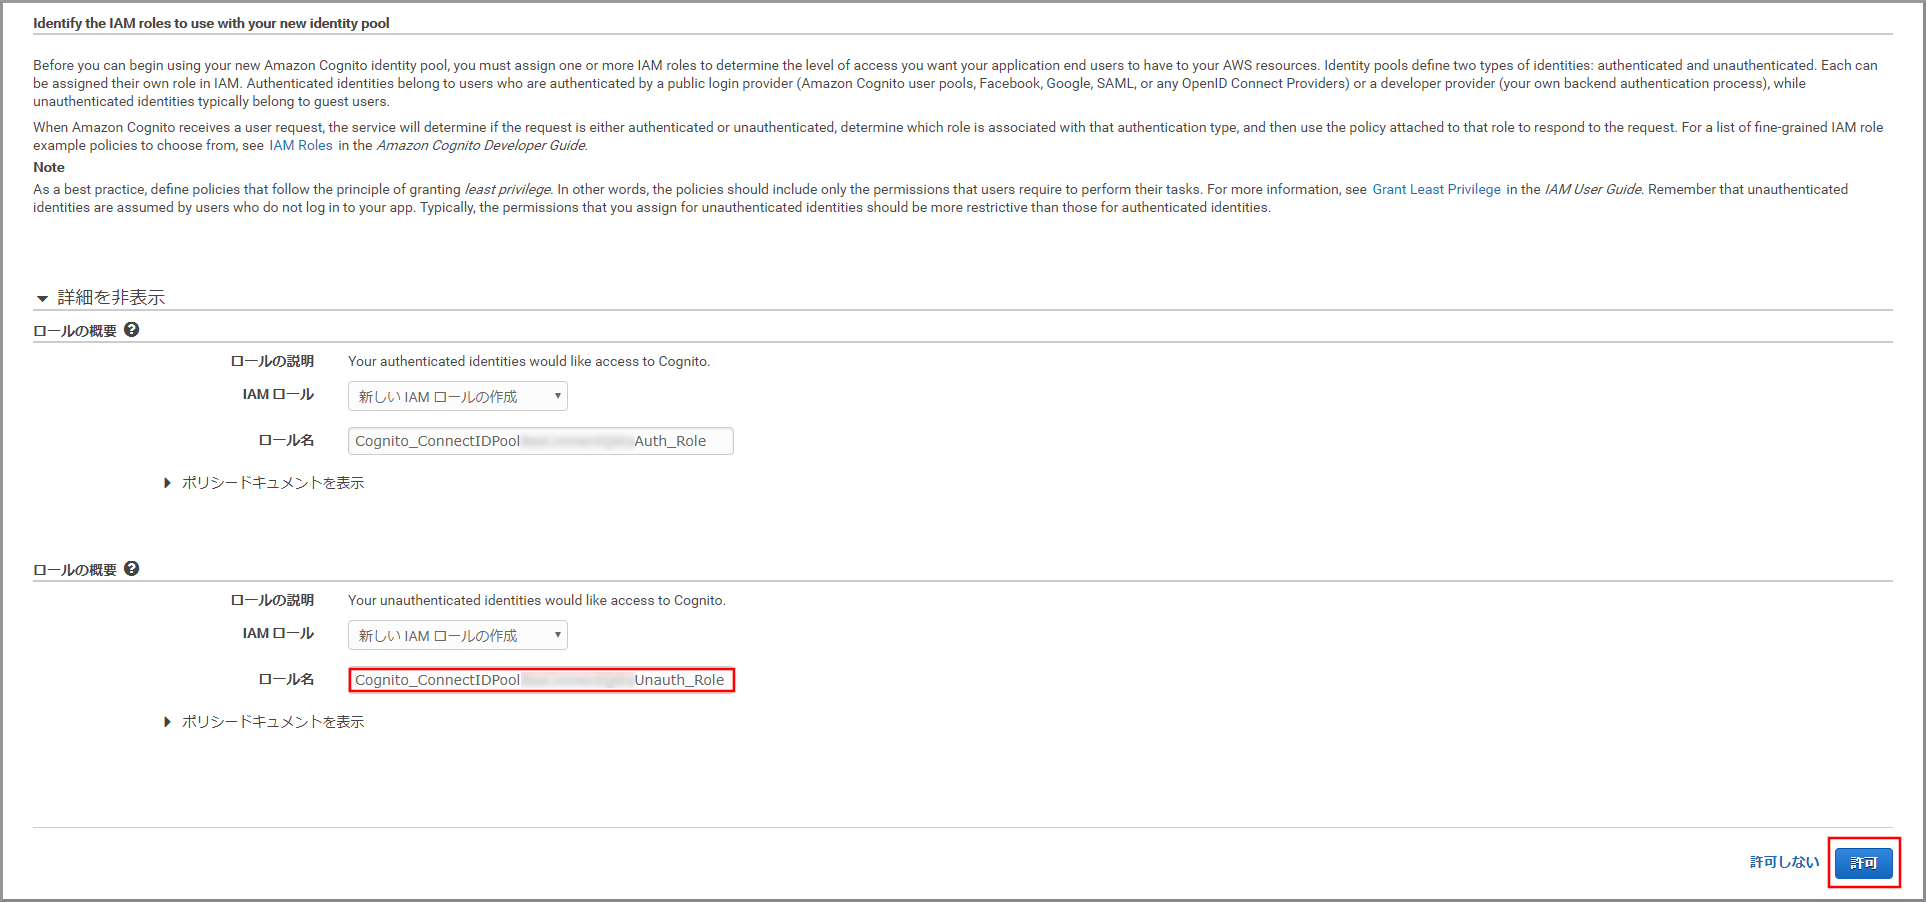The image size is (1926, 902).
Task: Open the IAM Roles link
Action: coord(301,145)
